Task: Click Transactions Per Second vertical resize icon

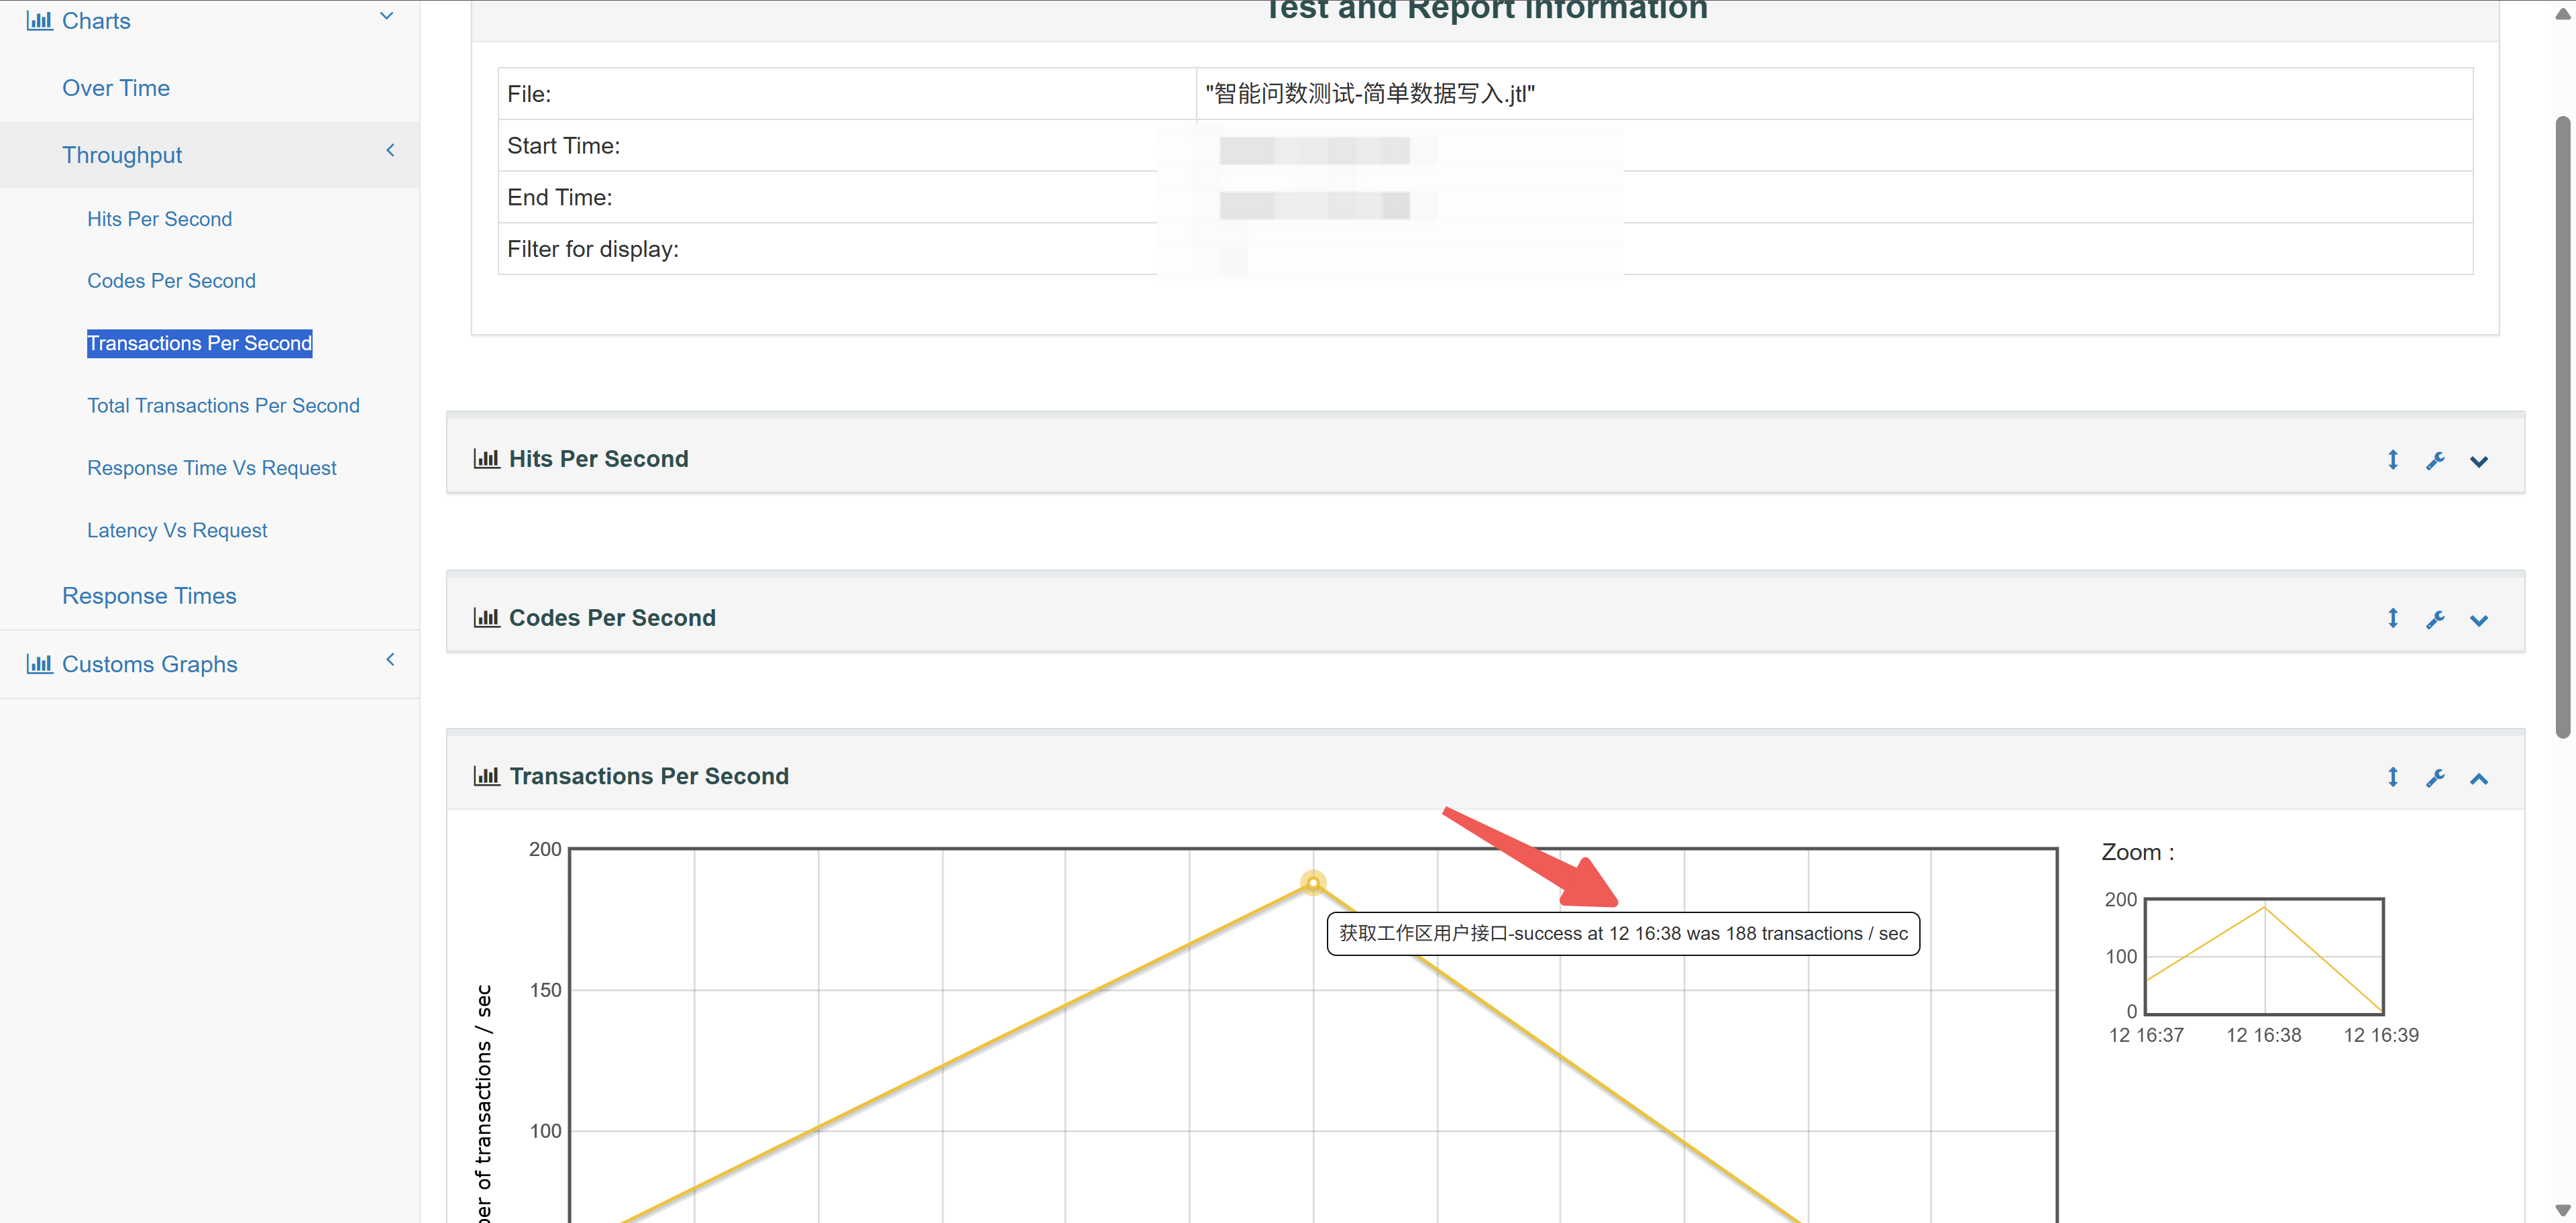Action: [x=2393, y=777]
